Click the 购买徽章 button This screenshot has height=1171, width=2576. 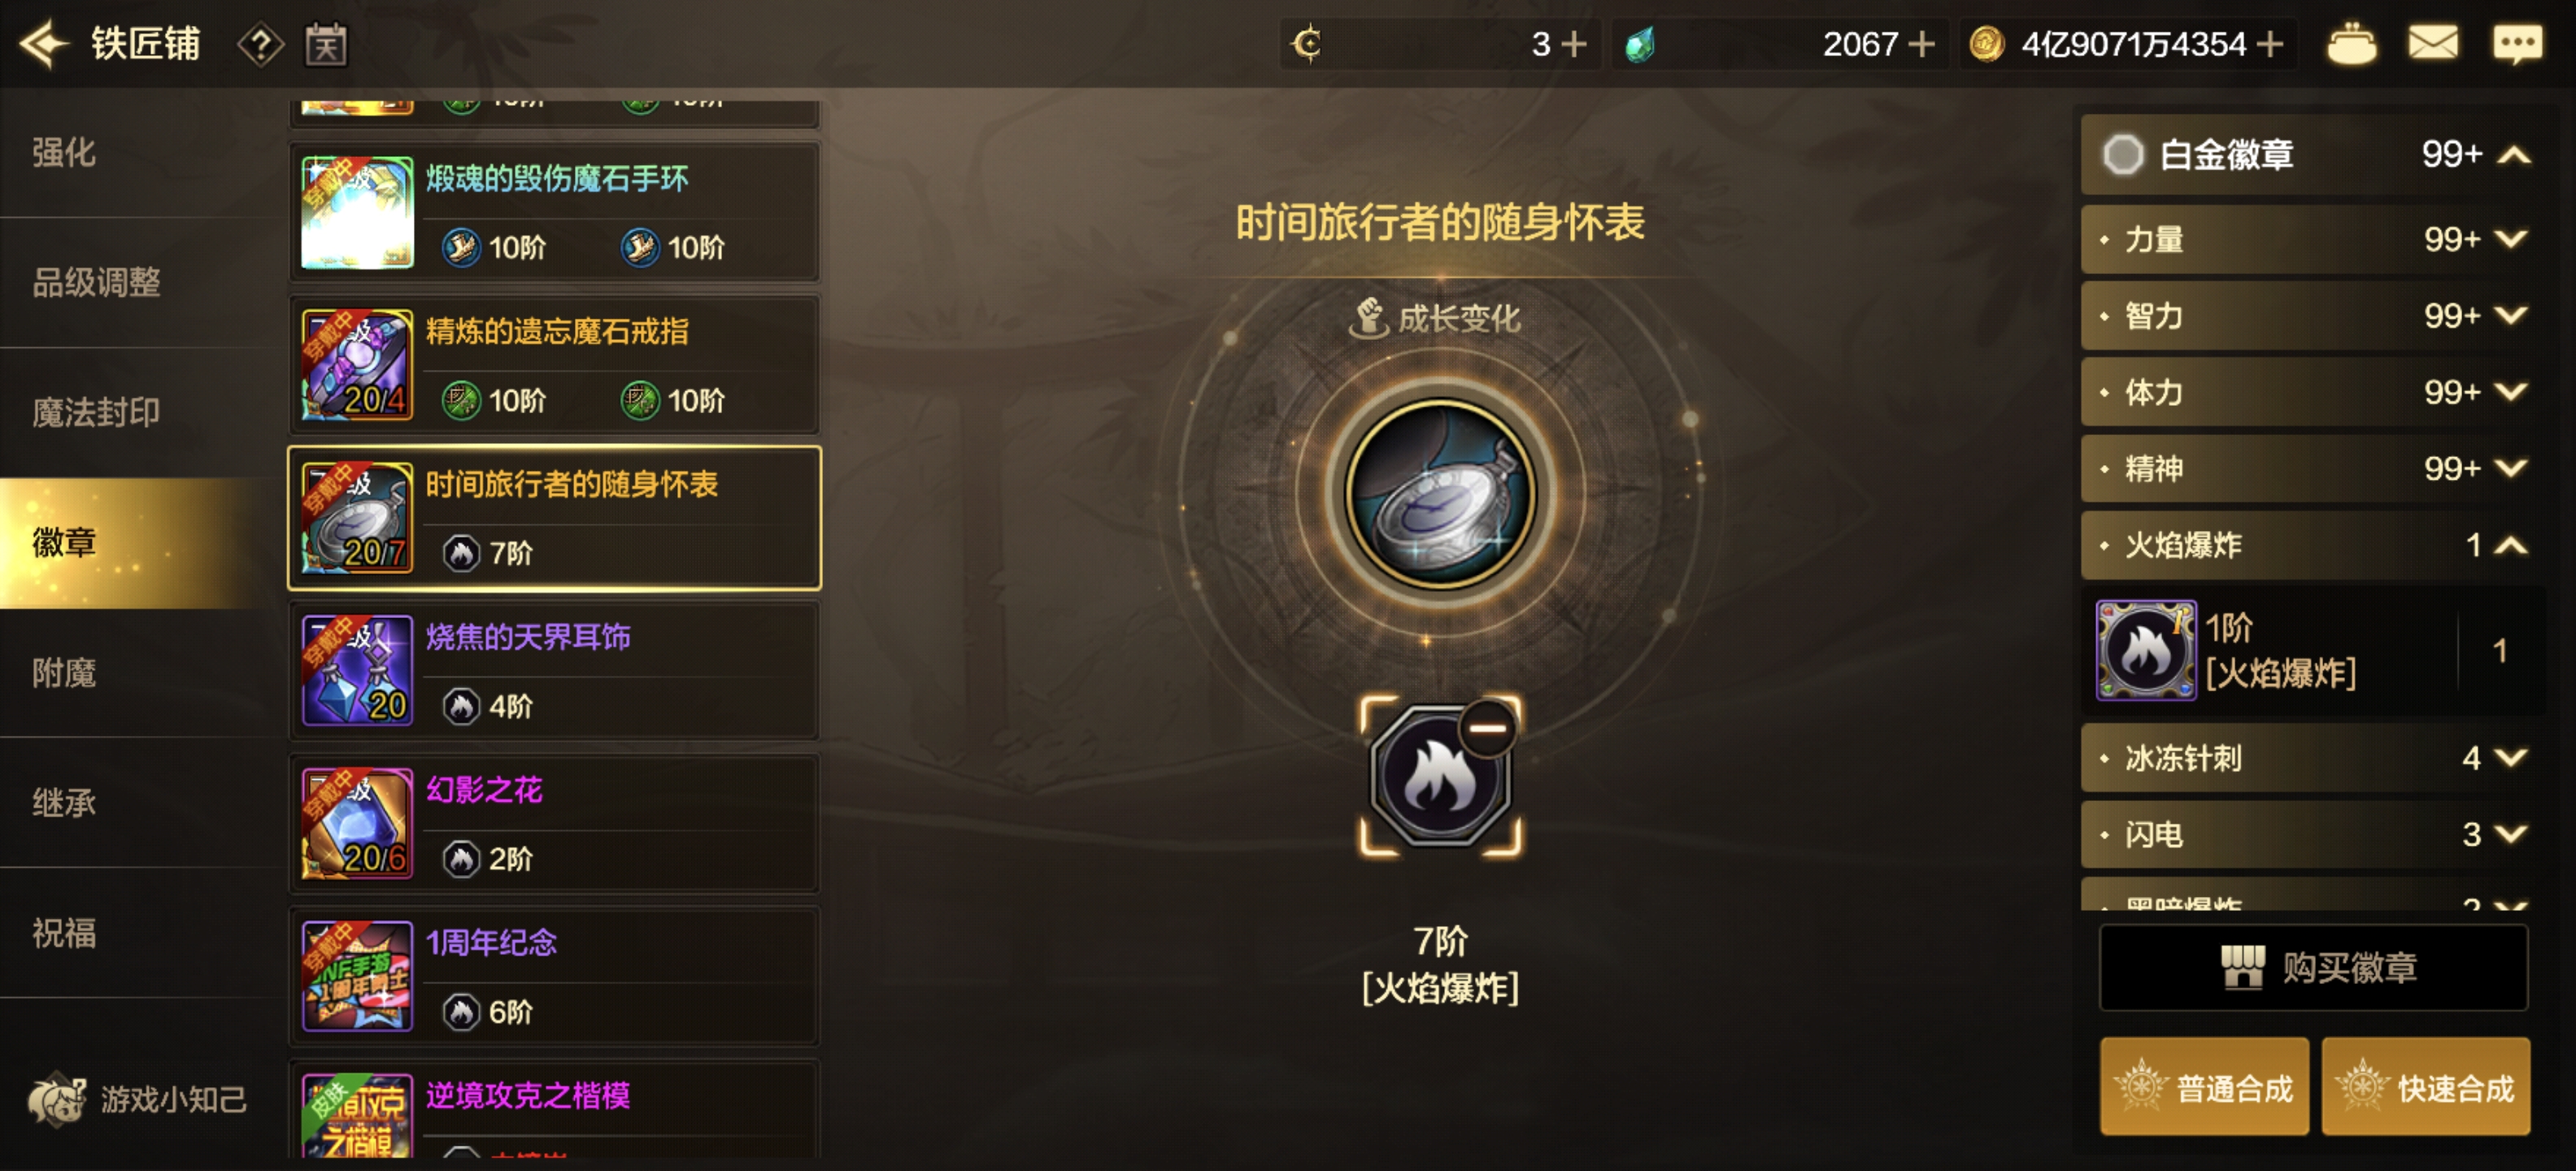(2313, 967)
